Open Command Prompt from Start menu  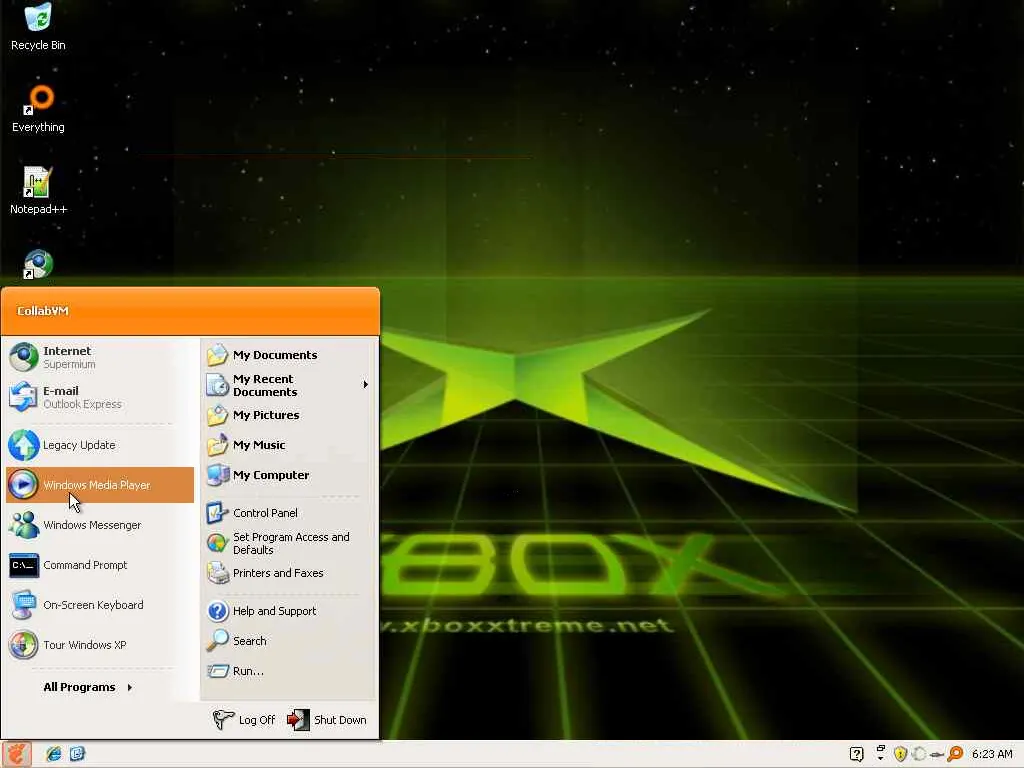coord(100,565)
